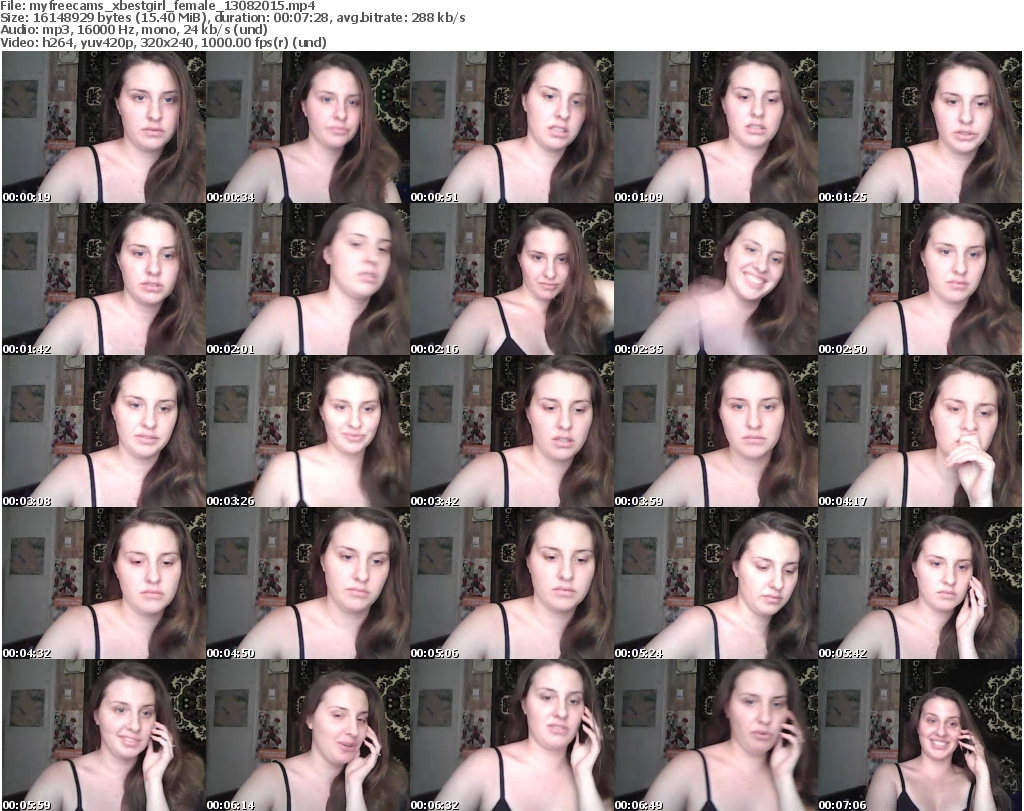Viewport: 1024px width, 811px height.
Task: Open the smiling frame stamped 00:02:35
Action: click(x=716, y=279)
